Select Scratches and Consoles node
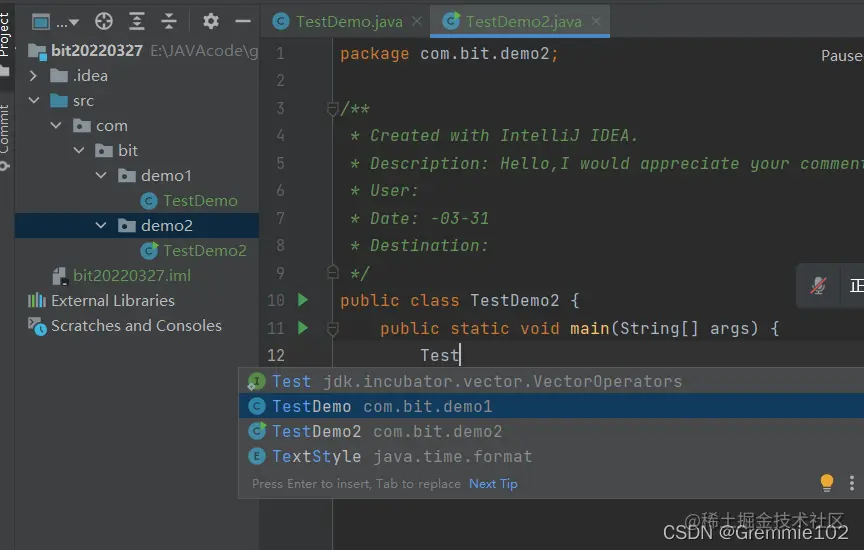Screen dimensions: 864x550 [x=136, y=326]
